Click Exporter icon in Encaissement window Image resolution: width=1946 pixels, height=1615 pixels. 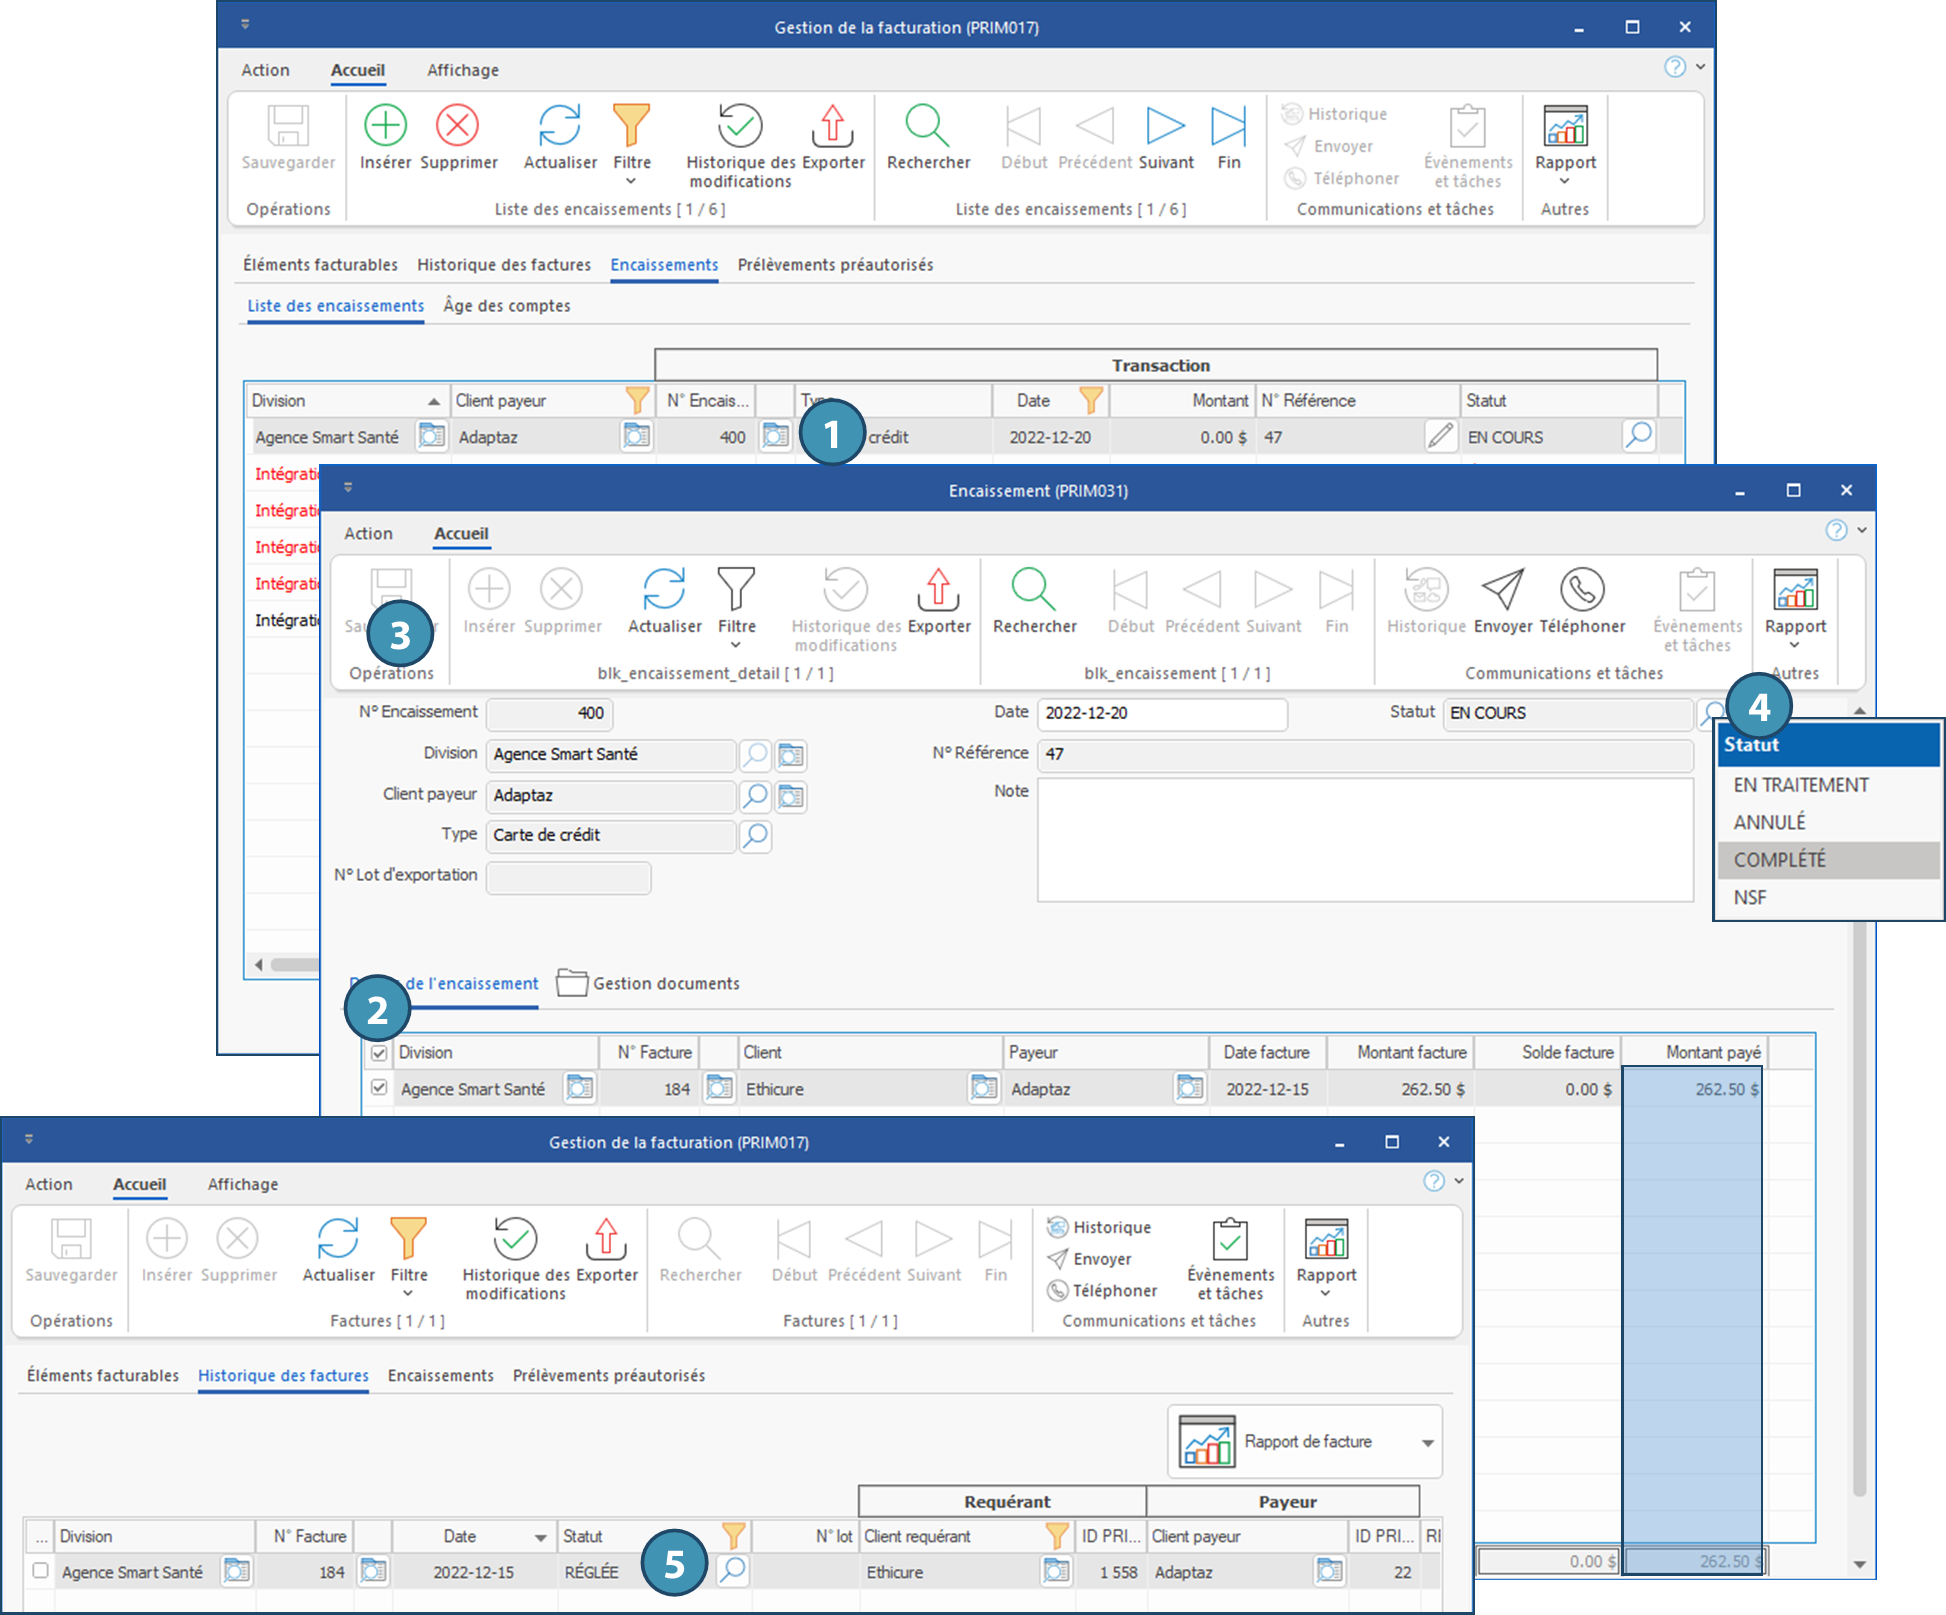(938, 590)
